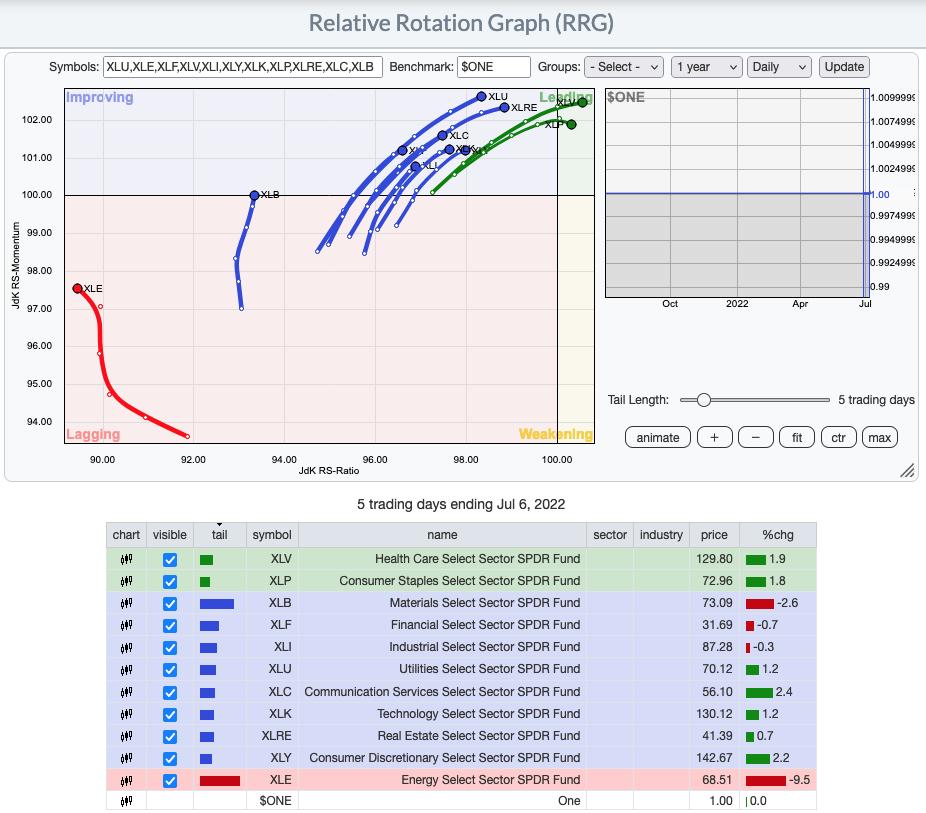
Task: Click the XLK price 130.12
Action: pos(714,713)
